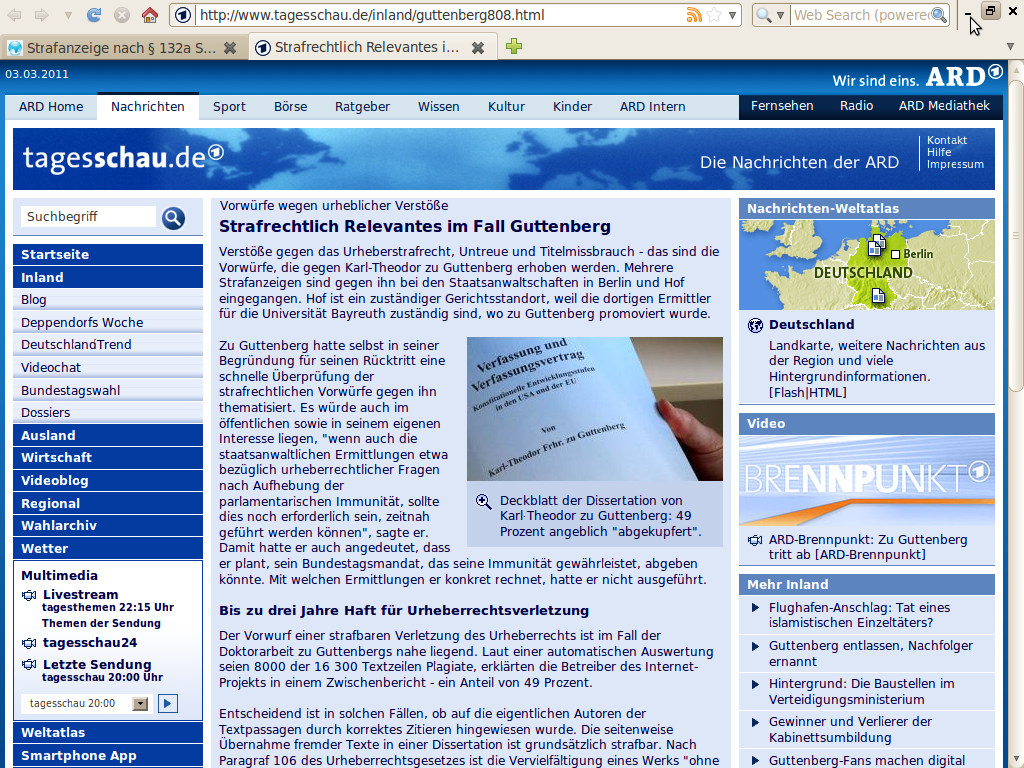Open 'Hintergrund: Die Baustellen' article link
The image size is (1024, 768).
(861, 692)
